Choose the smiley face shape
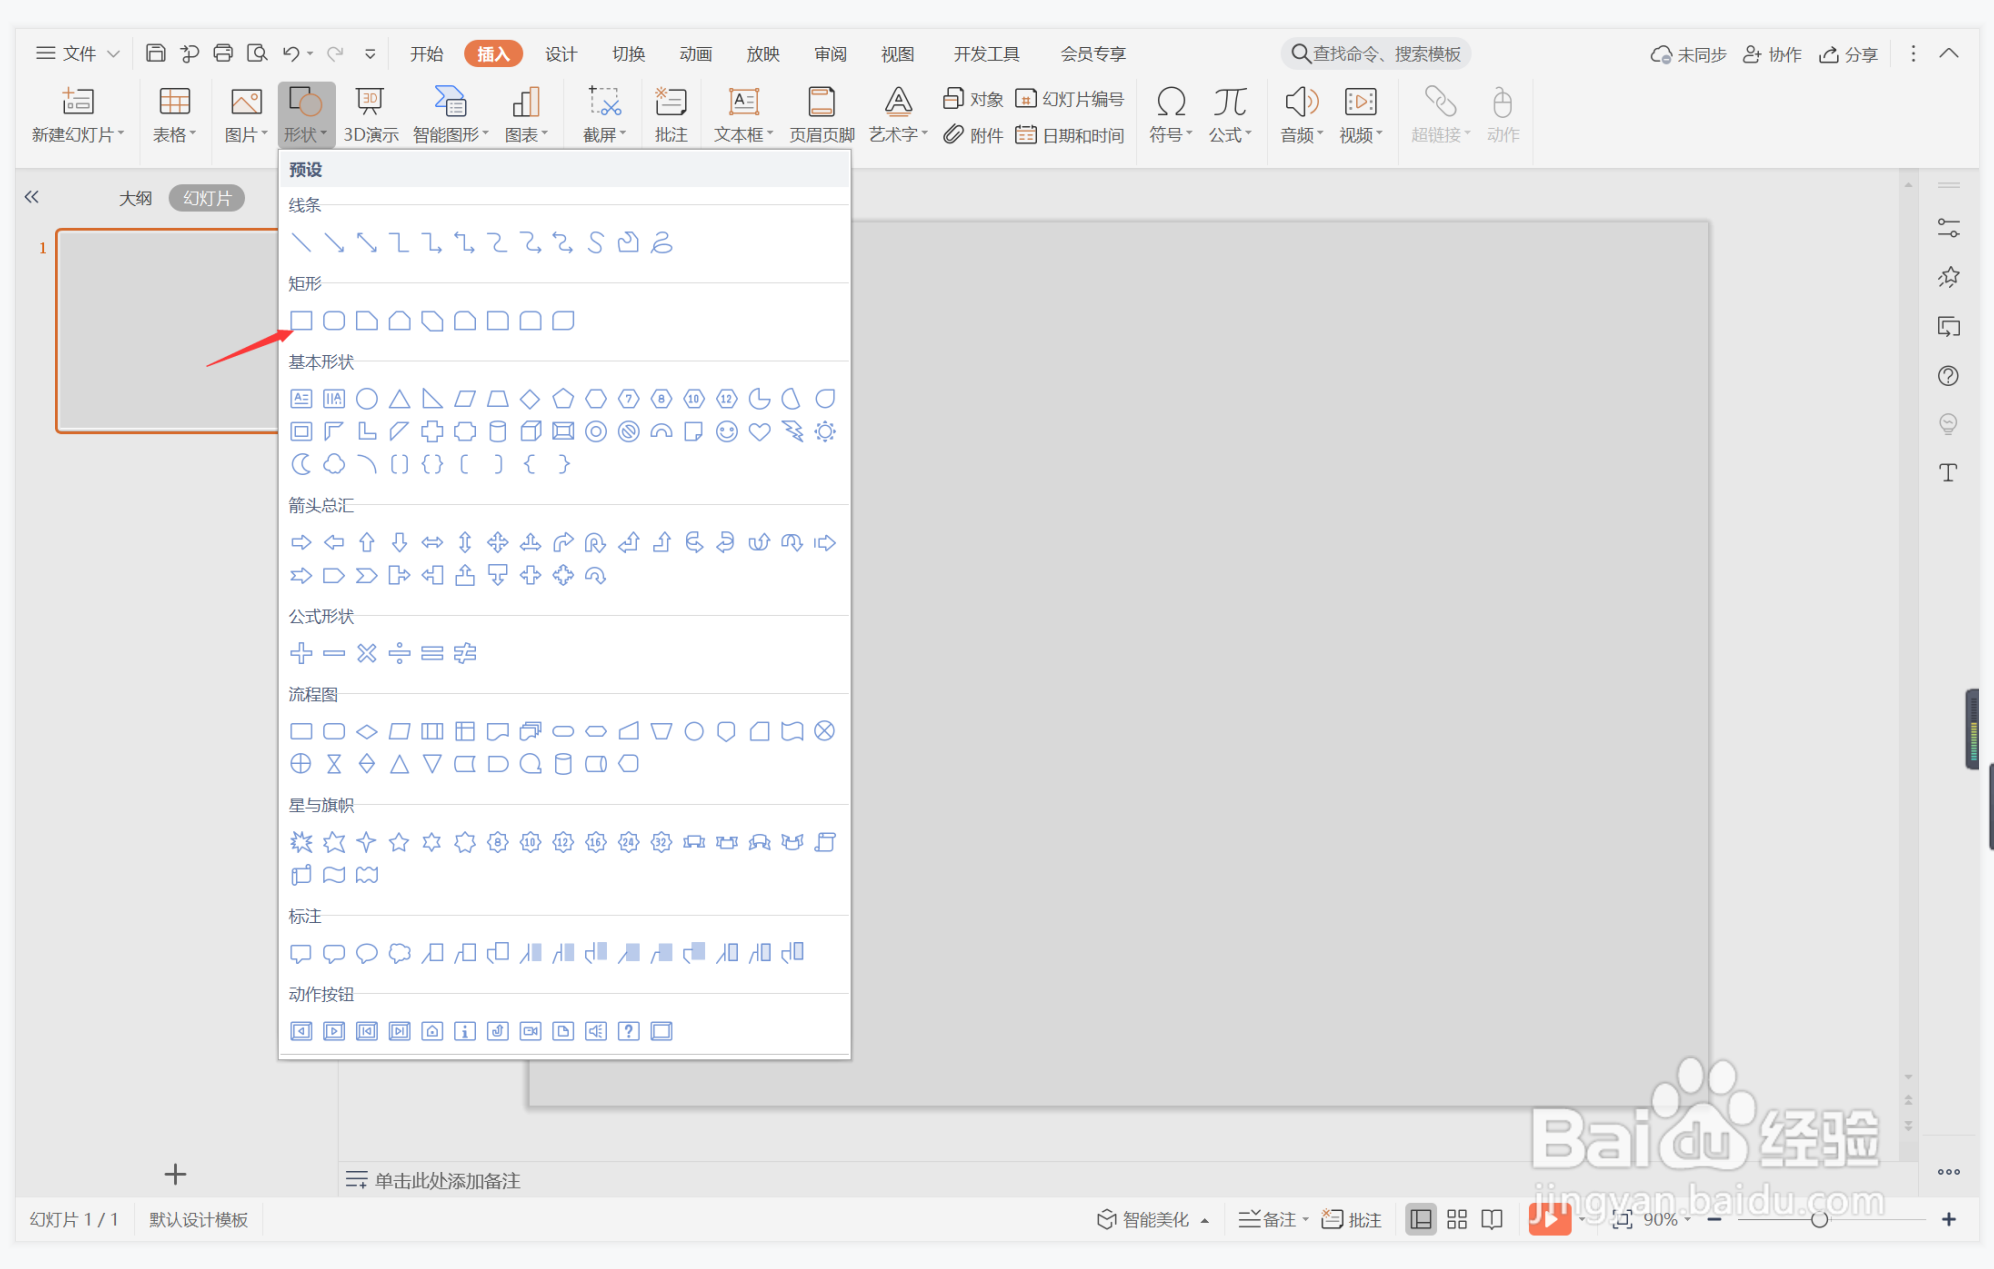Image resolution: width=1994 pixels, height=1269 pixels. [x=727, y=432]
